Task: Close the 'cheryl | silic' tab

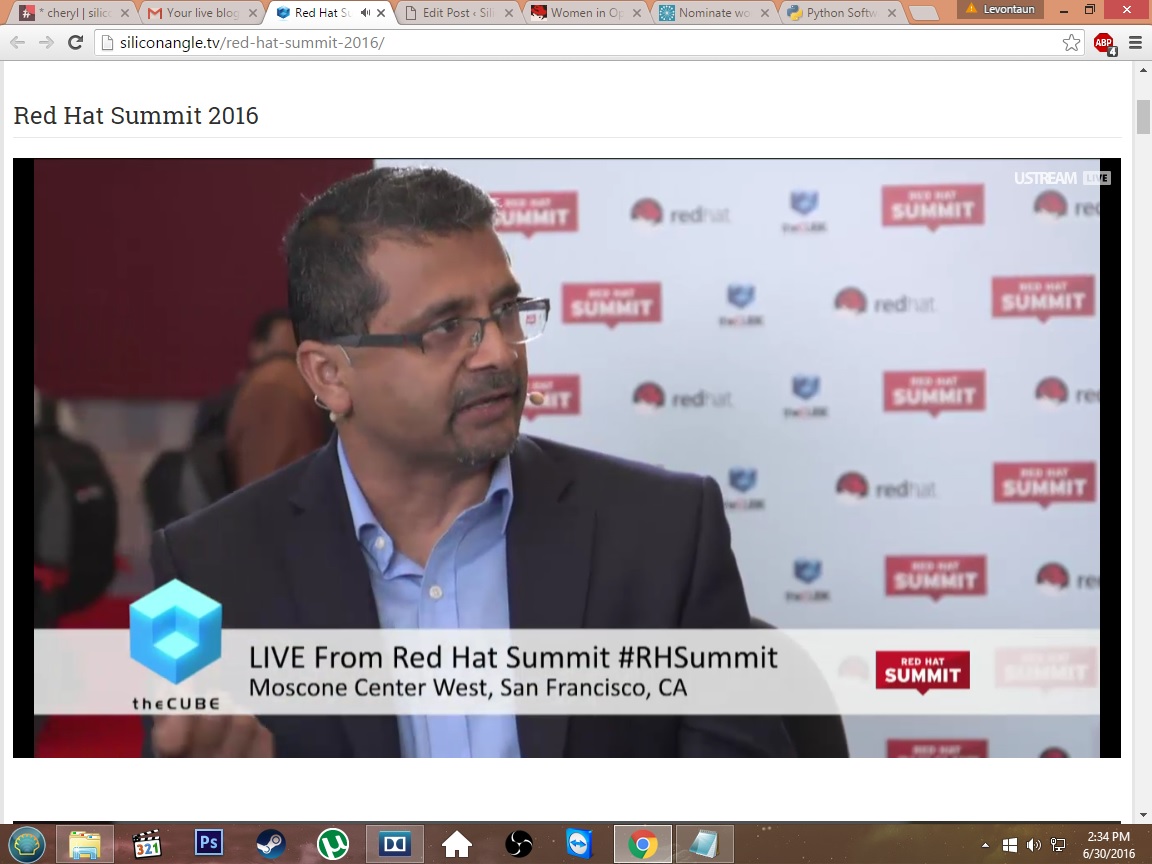Action: [x=125, y=12]
